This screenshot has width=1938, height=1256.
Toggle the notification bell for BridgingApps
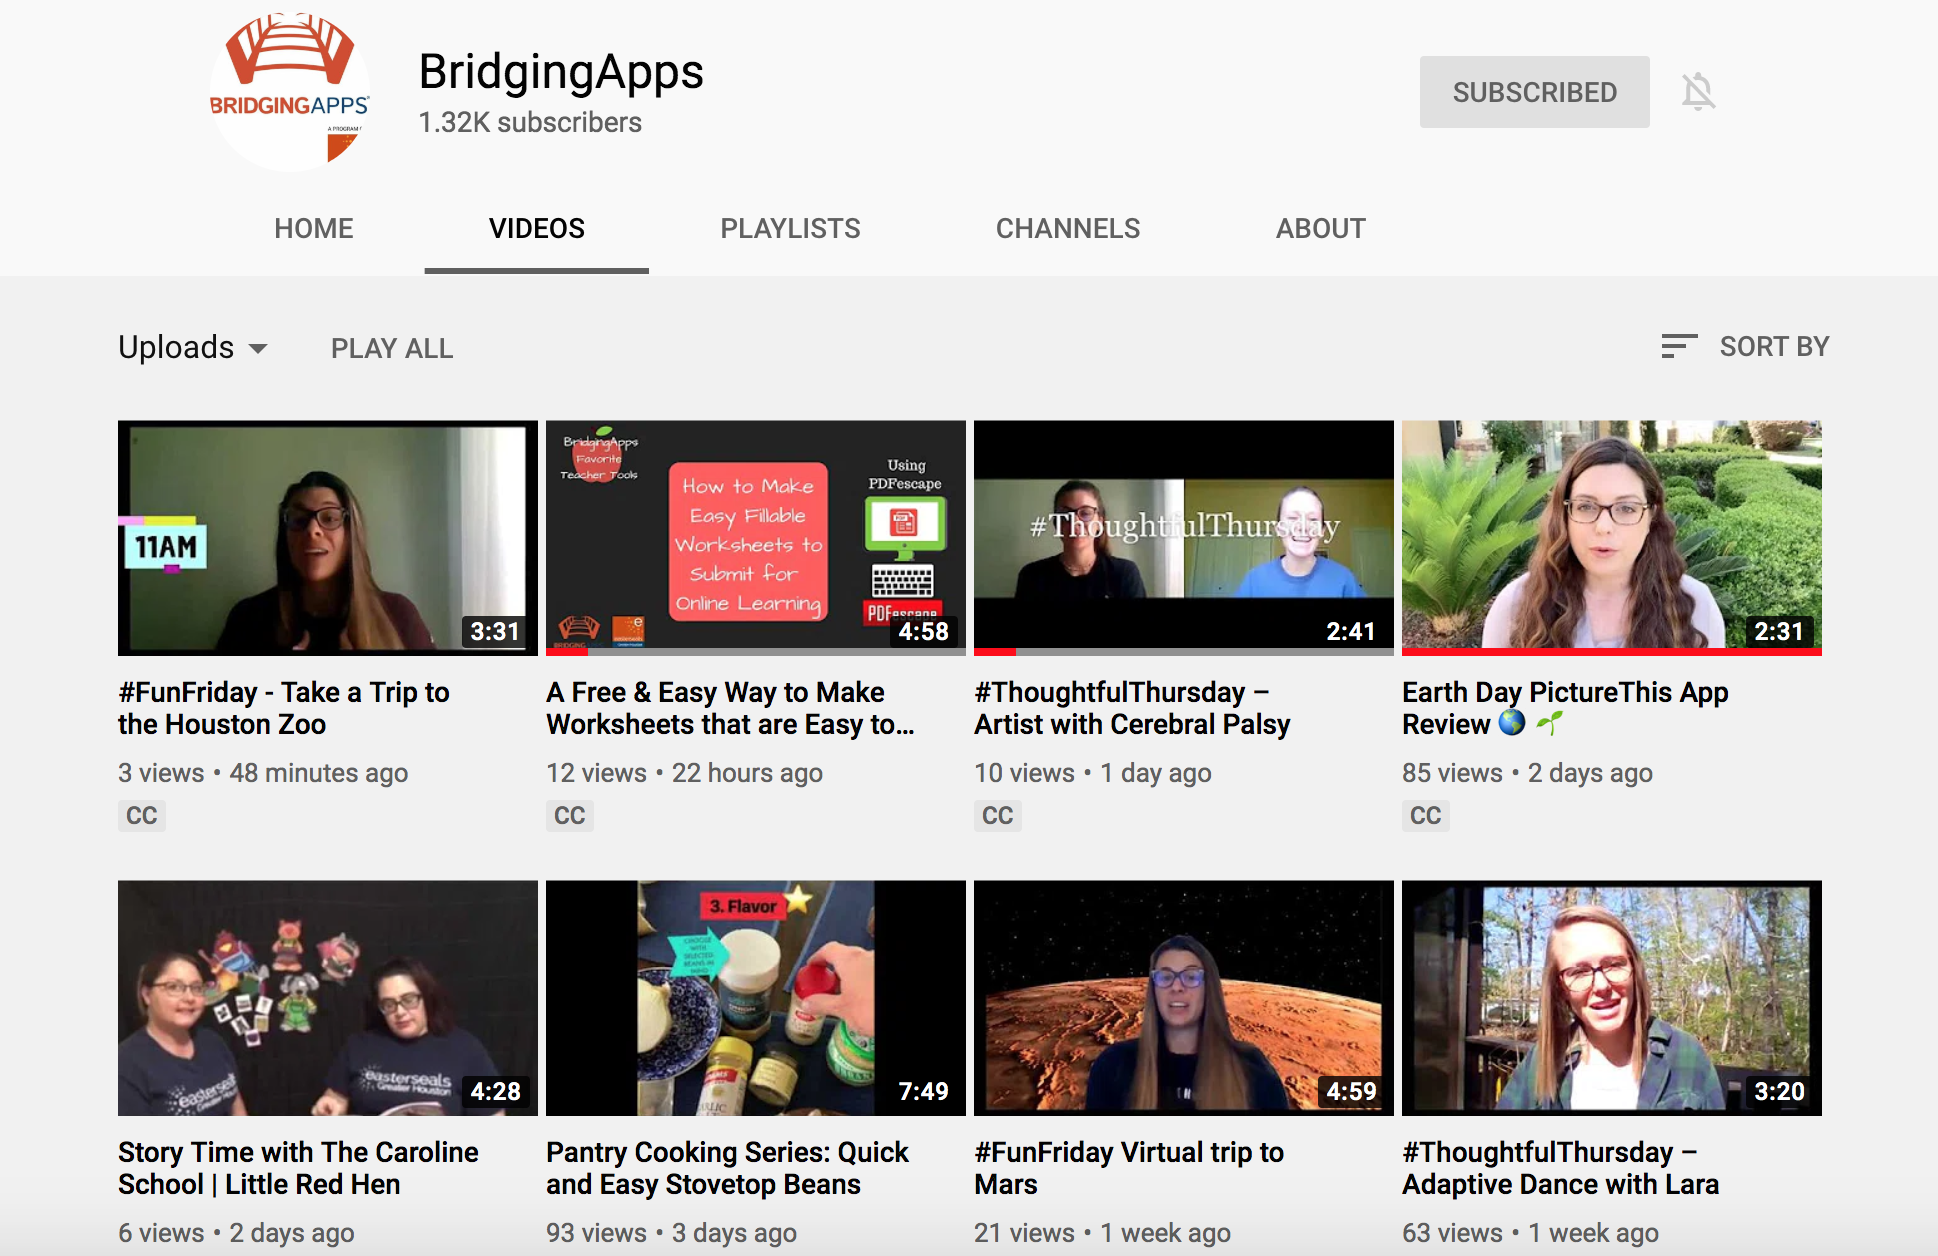click(x=1698, y=92)
